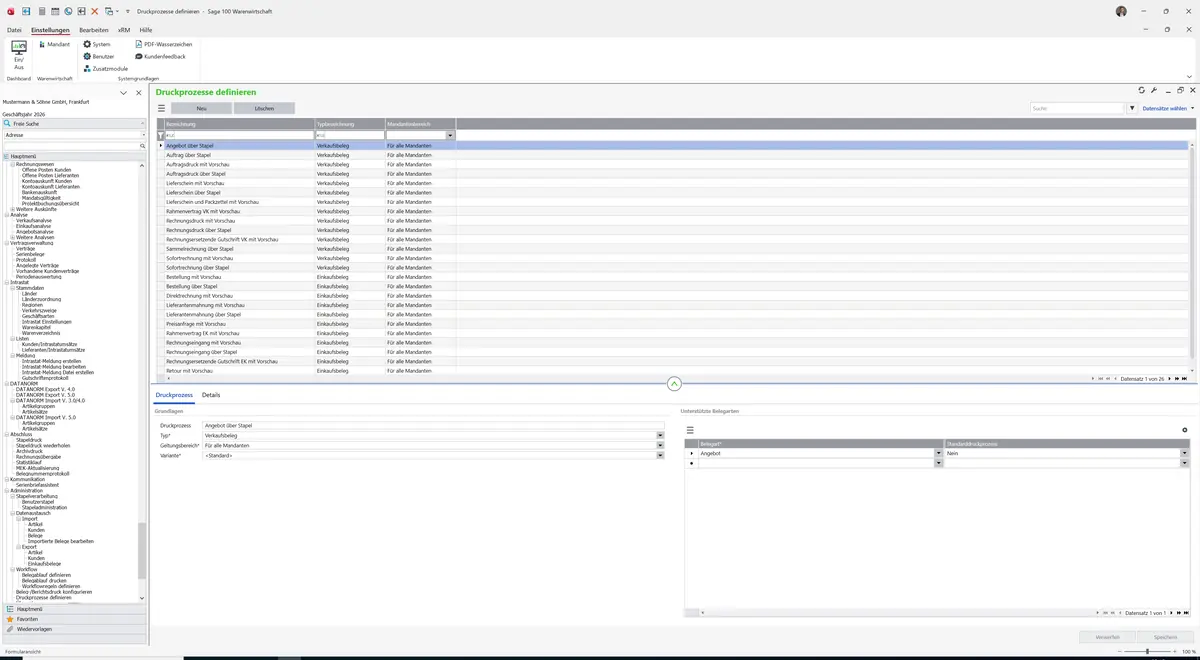Click the red X icon in quick access toolbar
Screen dimensions: 1200x660
[x=95, y=11]
